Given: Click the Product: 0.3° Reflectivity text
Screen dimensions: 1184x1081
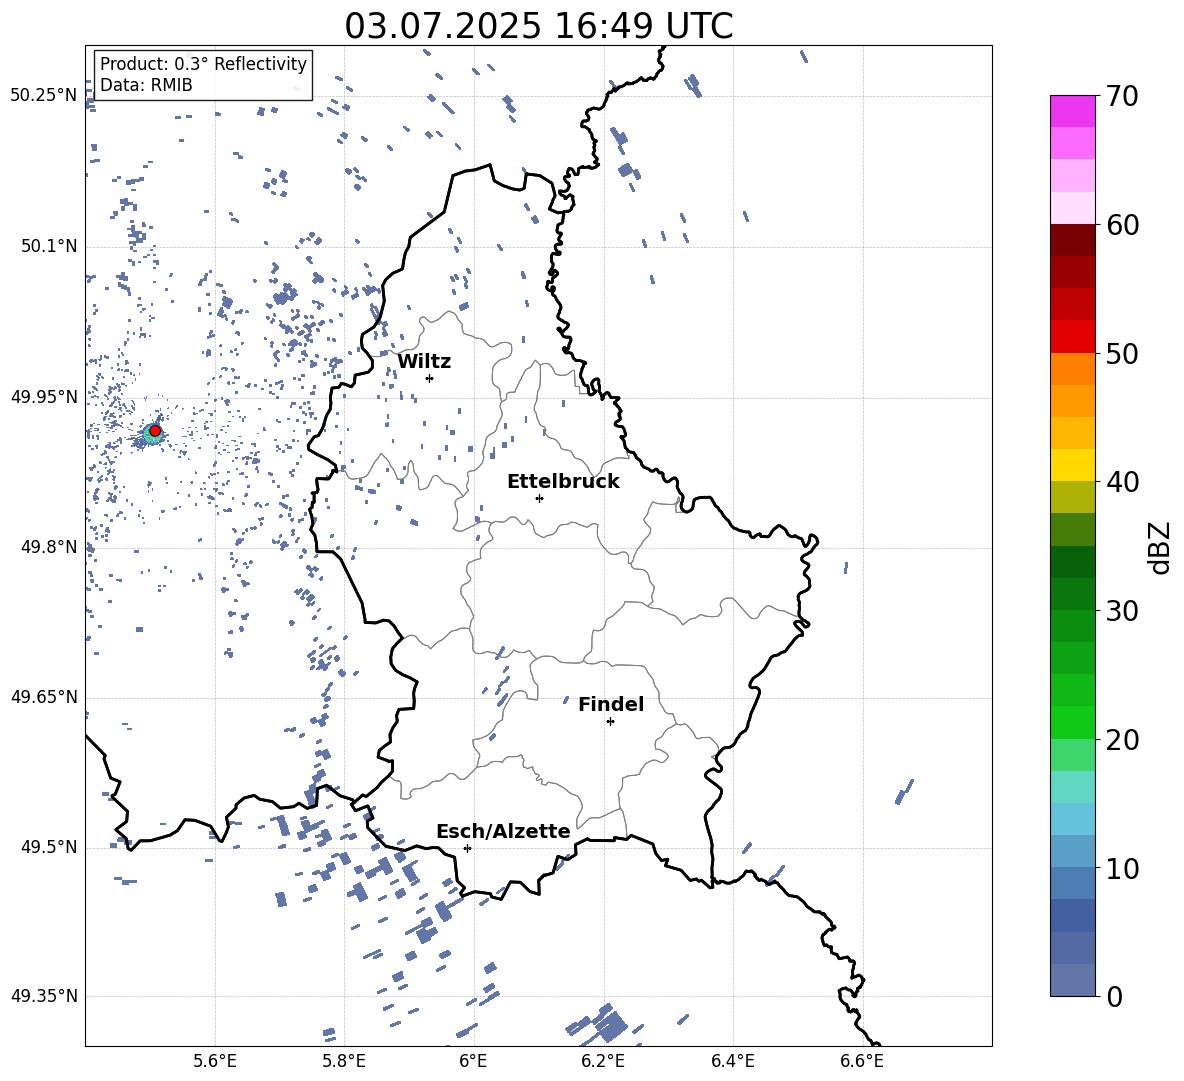Looking at the screenshot, I should click(203, 63).
